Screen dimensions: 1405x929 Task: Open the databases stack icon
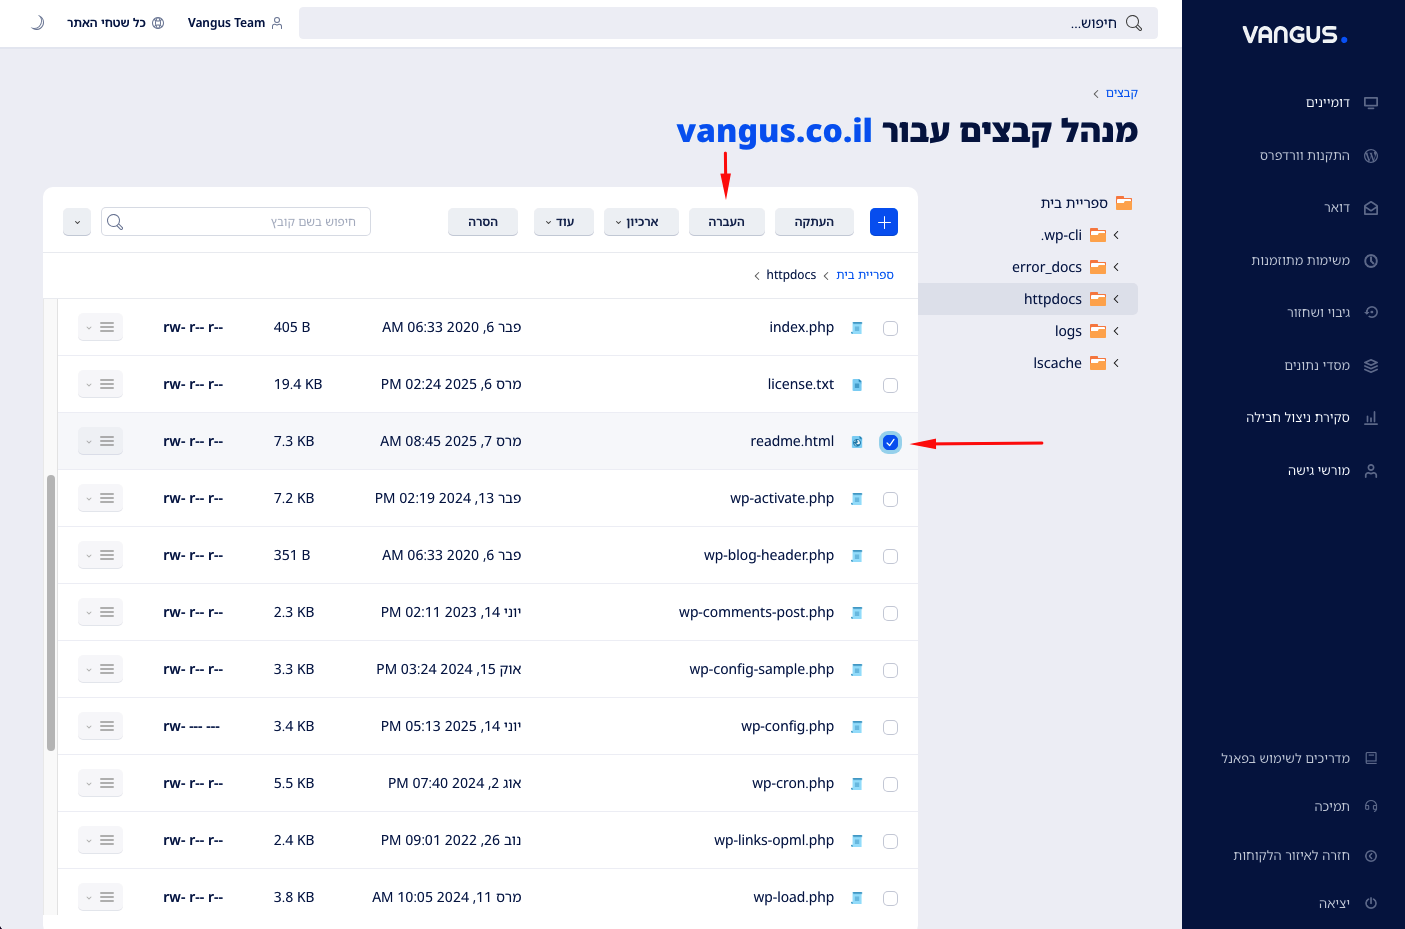1371,366
